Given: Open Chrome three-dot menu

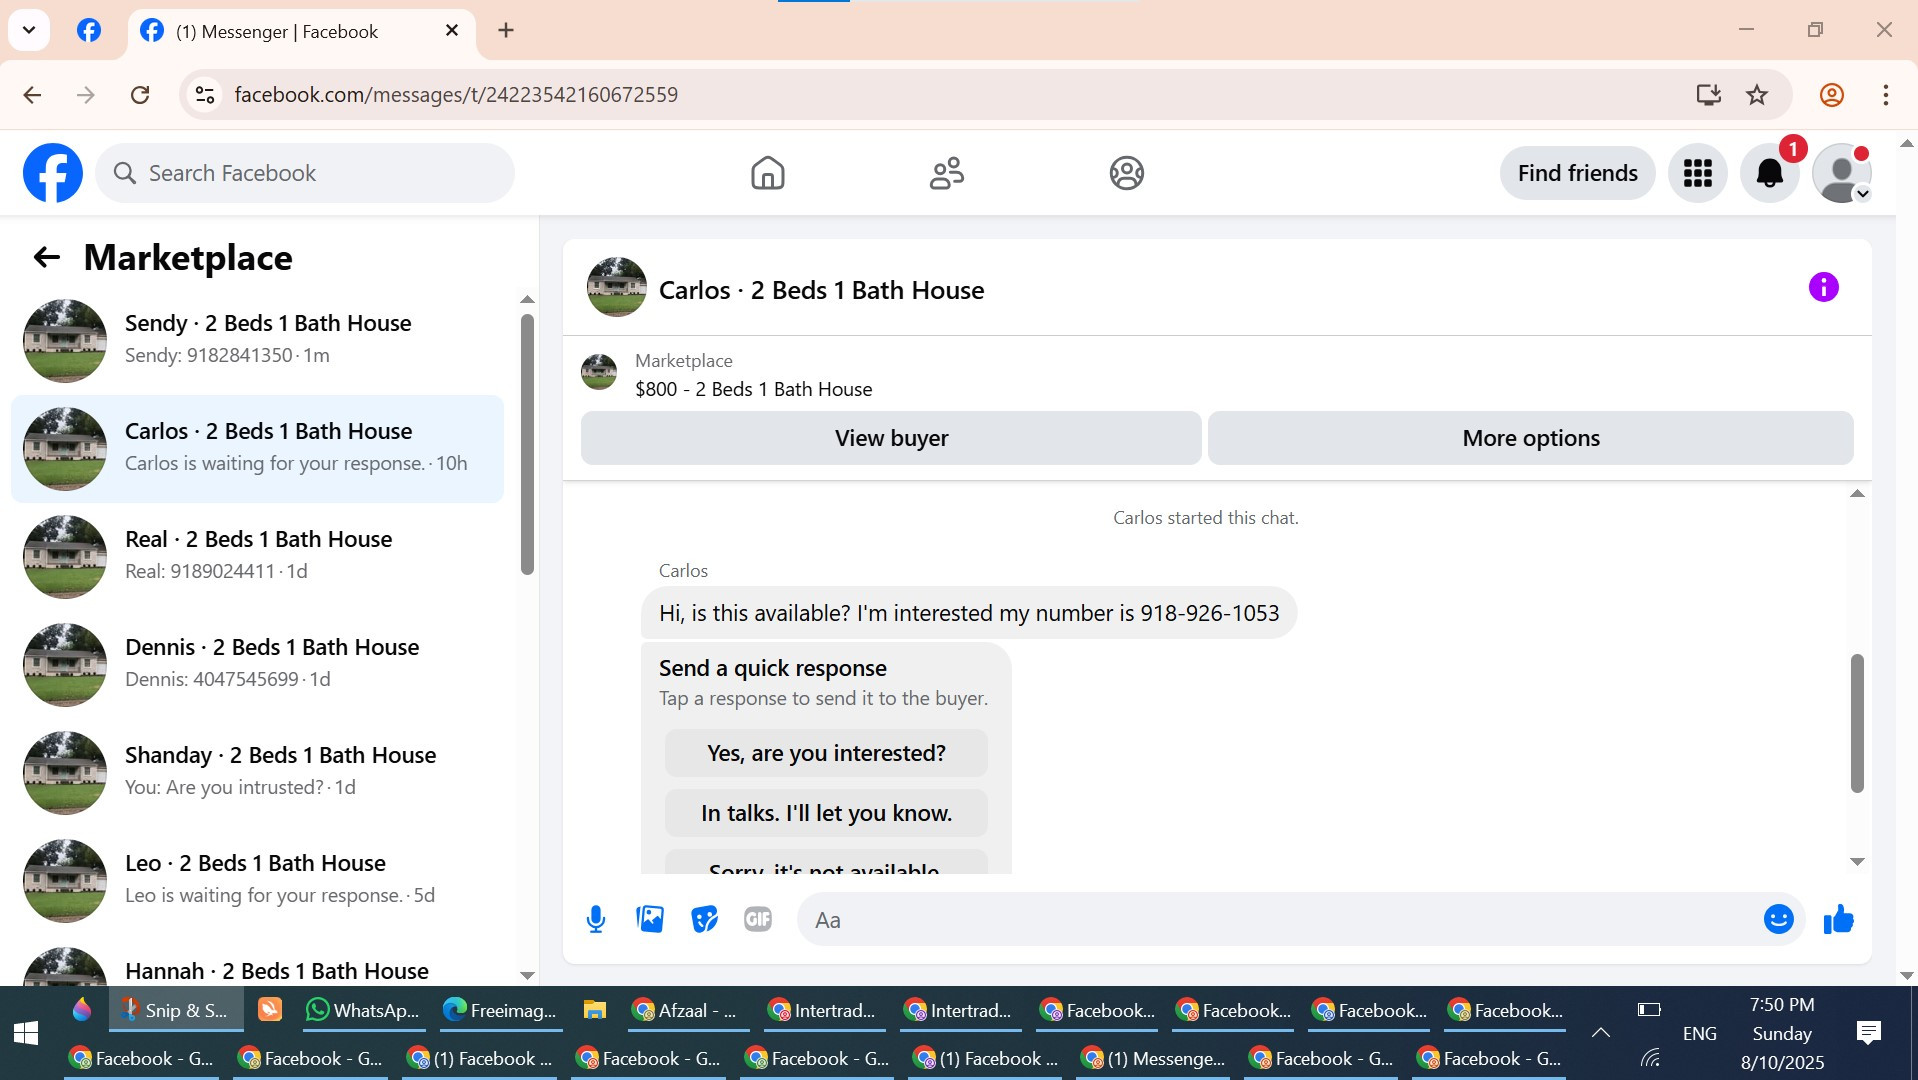Looking at the screenshot, I should click(x=1885, y=95).
